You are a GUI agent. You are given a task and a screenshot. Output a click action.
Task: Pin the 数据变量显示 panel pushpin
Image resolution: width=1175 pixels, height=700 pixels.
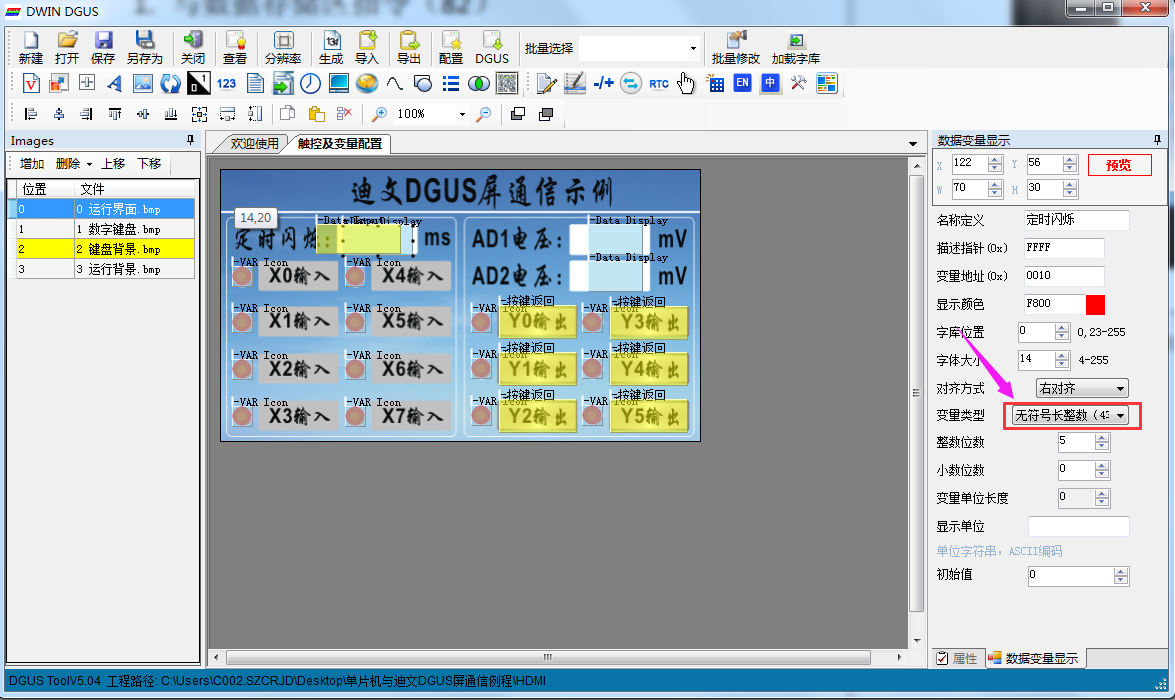tap(1158, 140)
